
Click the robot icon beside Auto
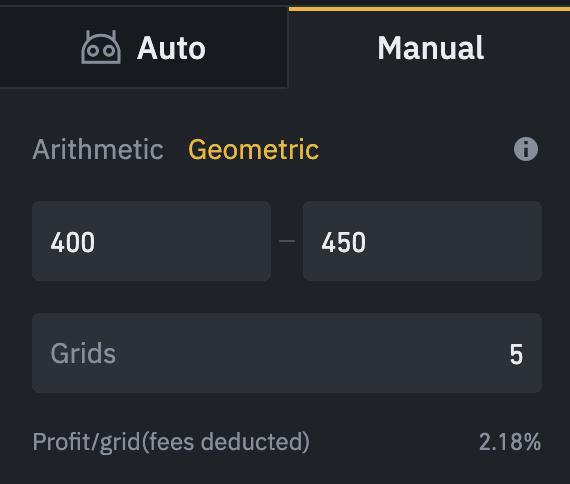point(101,47)
